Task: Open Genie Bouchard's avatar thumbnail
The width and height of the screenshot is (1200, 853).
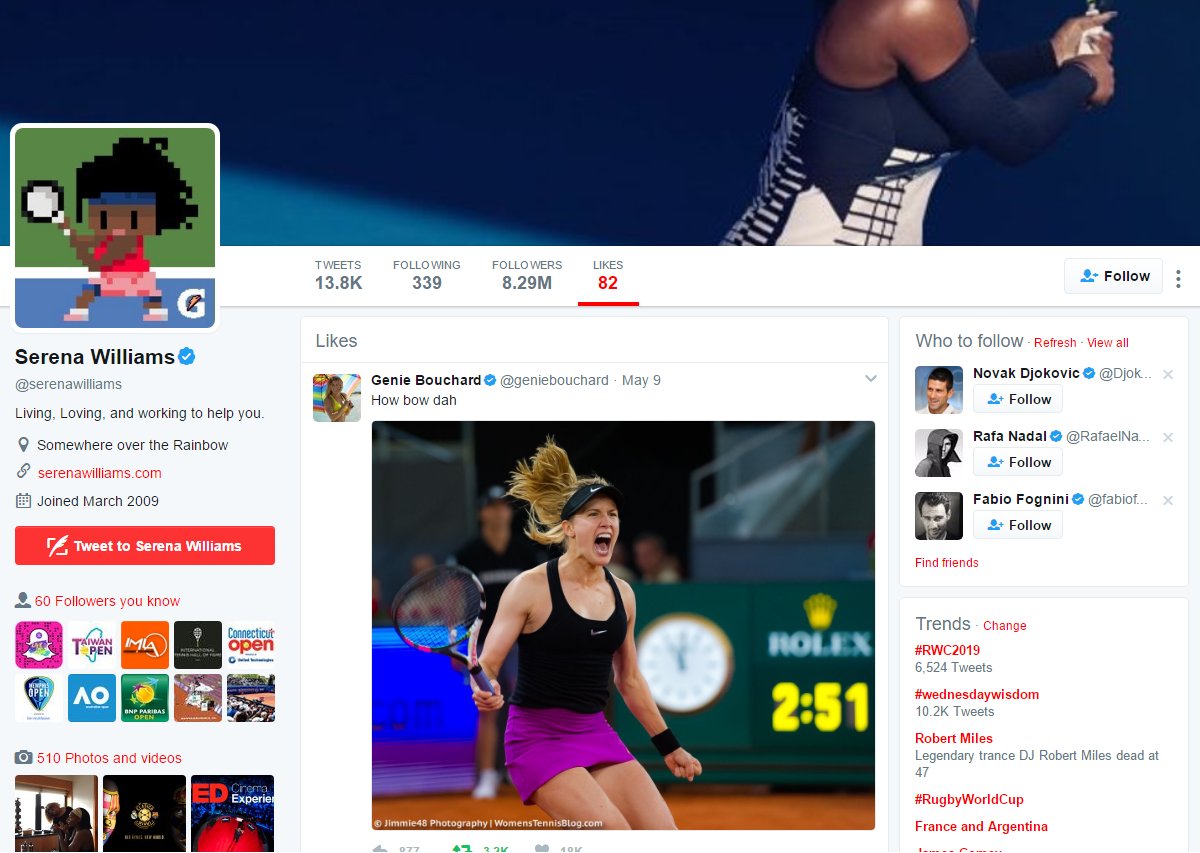Action: [x=337, y=397]
